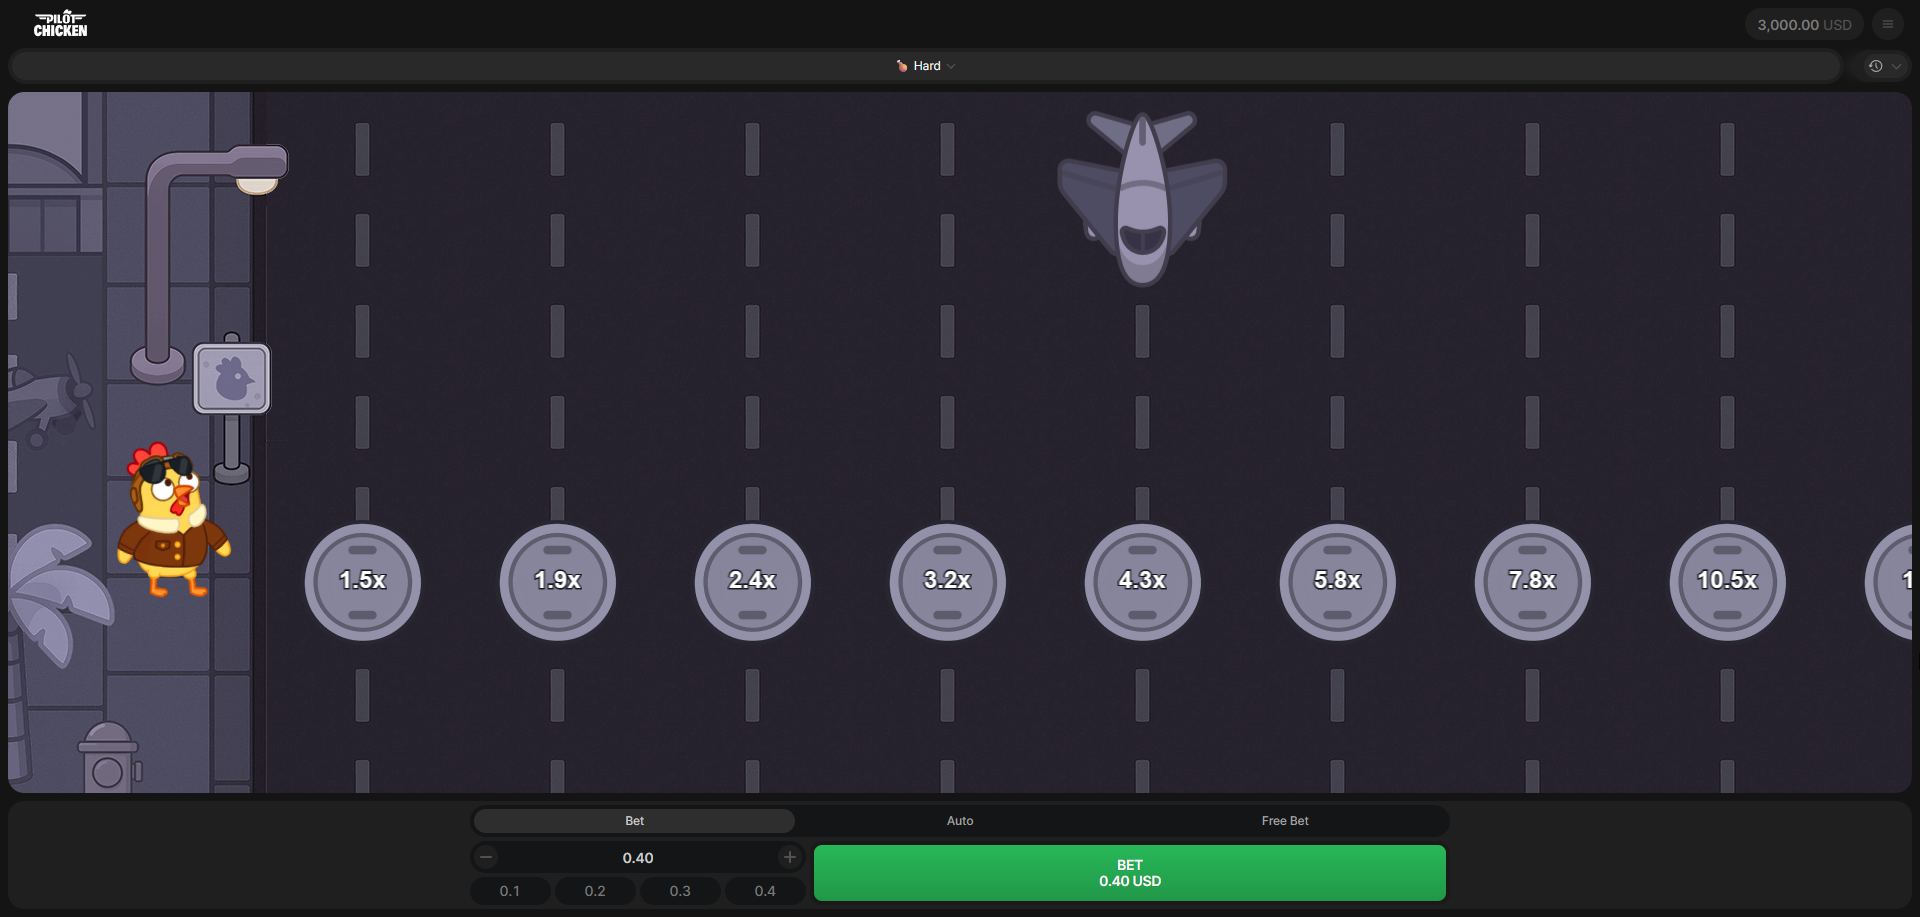The height and width of the screenshot is (917, 1920).
Task: Switch to the Auto tab
Action: coord(960,821)
